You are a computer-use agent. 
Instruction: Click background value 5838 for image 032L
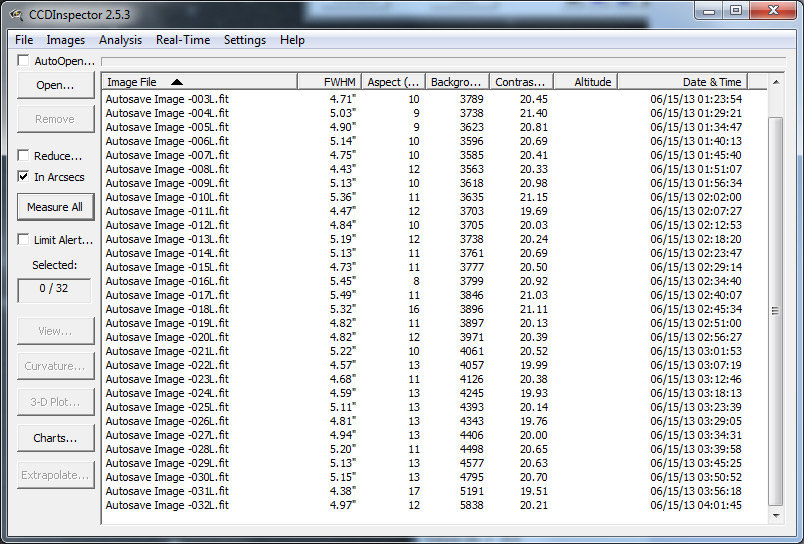click(x=472, y=505)
